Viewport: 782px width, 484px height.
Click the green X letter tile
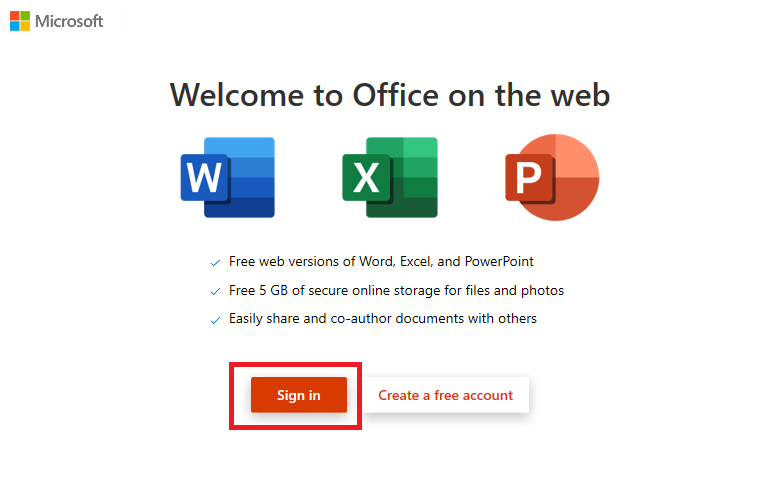(x=366, y=178)
